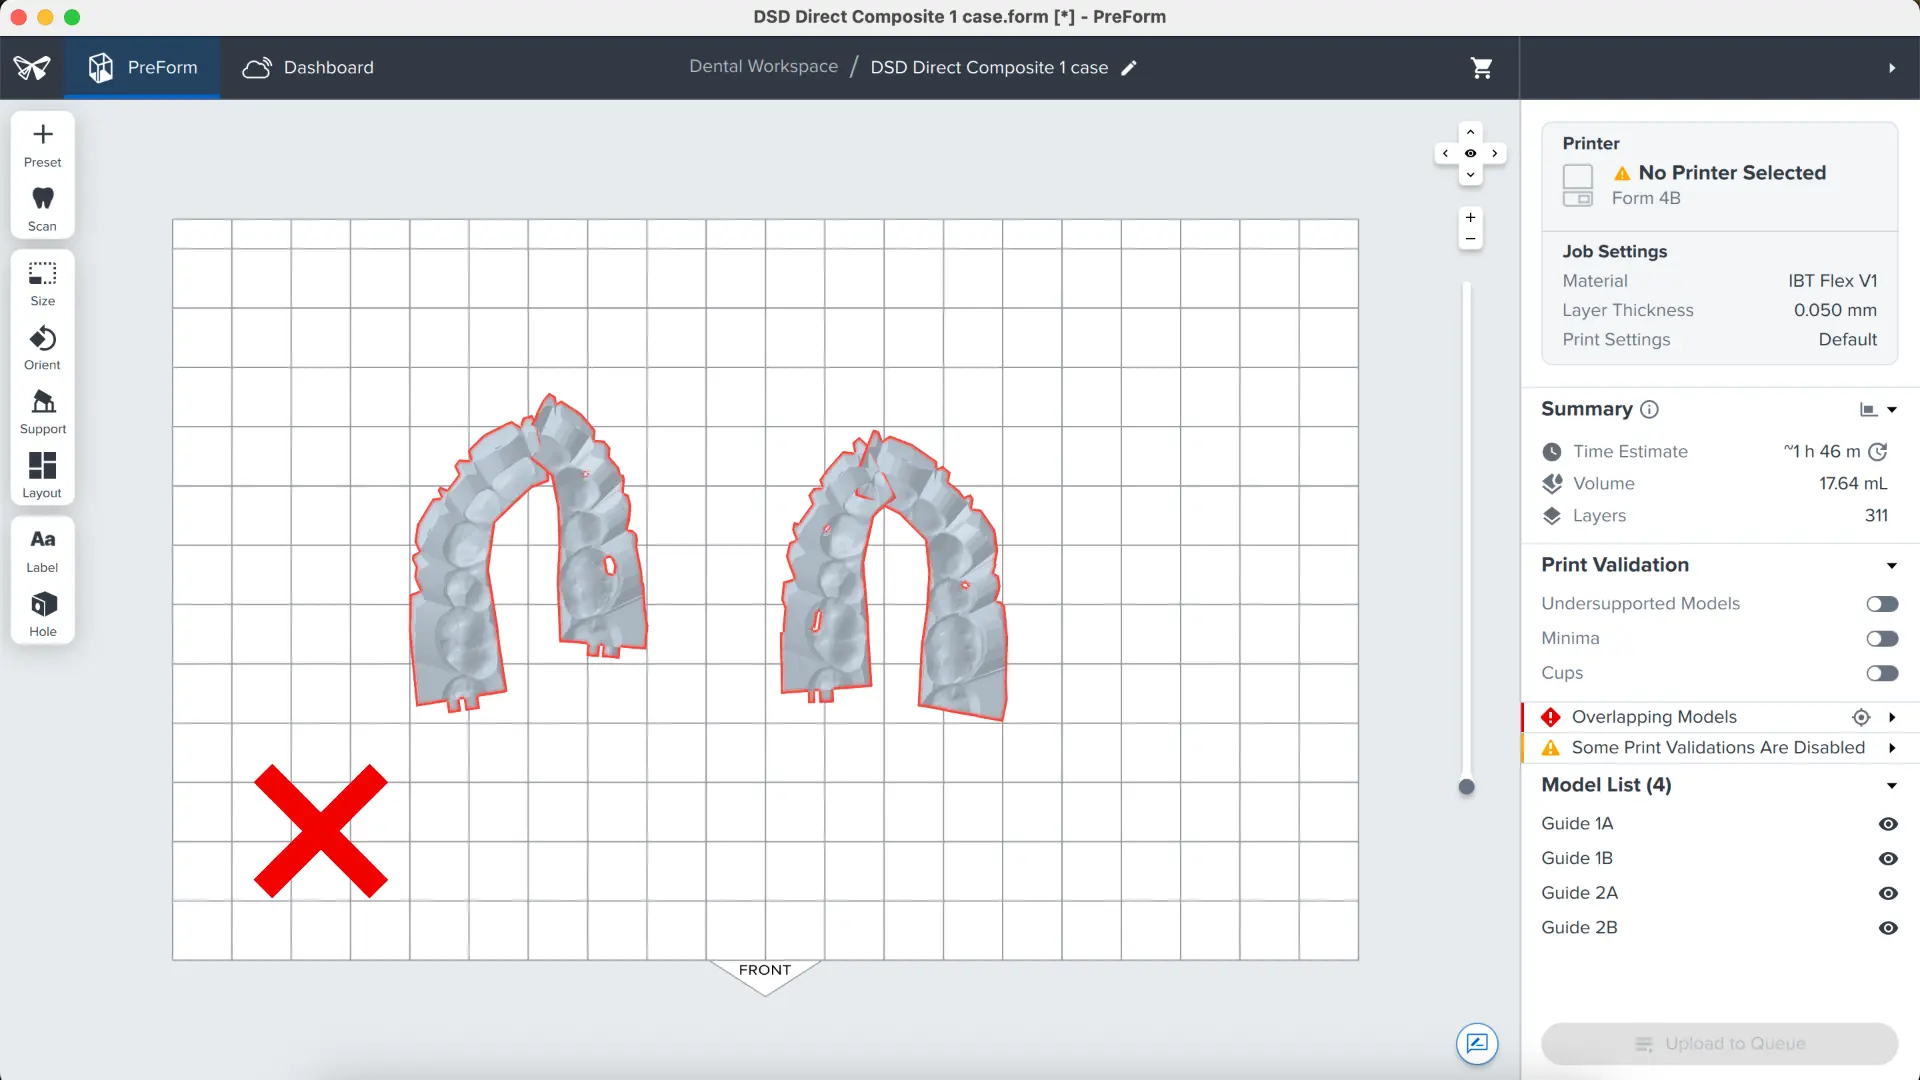Refresh the time estimate
The width and height of the screenshot is (1920, 1080).
pyautogui.click(x=1878, y=451)
